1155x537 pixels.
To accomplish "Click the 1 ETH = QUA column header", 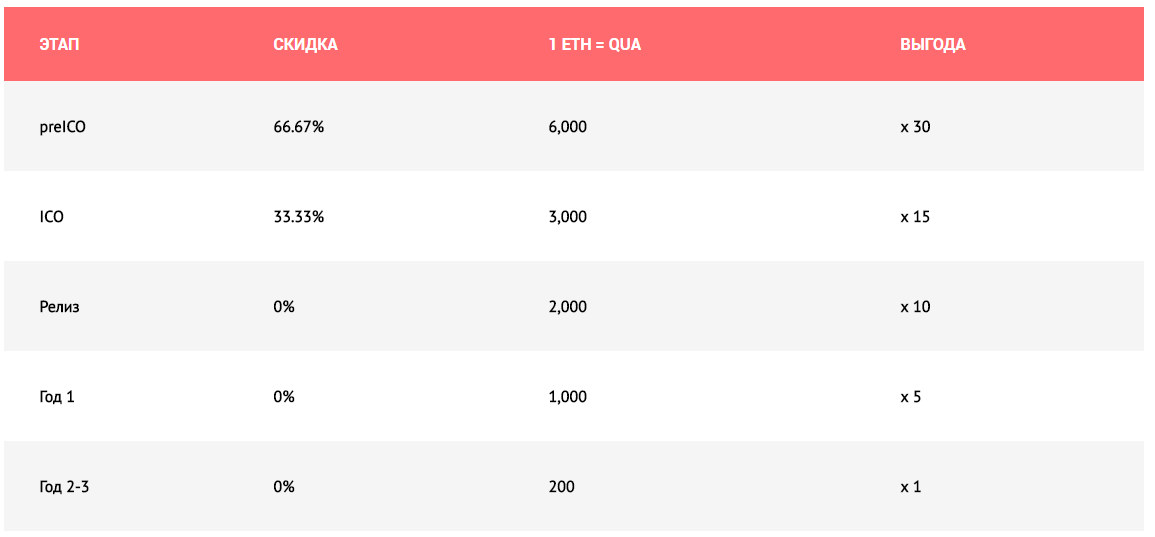I will click(594, 44).
